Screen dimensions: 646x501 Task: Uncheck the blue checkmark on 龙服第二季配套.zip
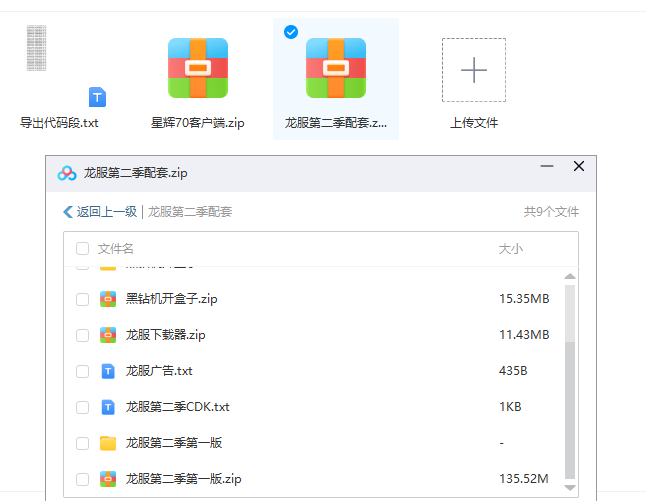tap(291, 32)
